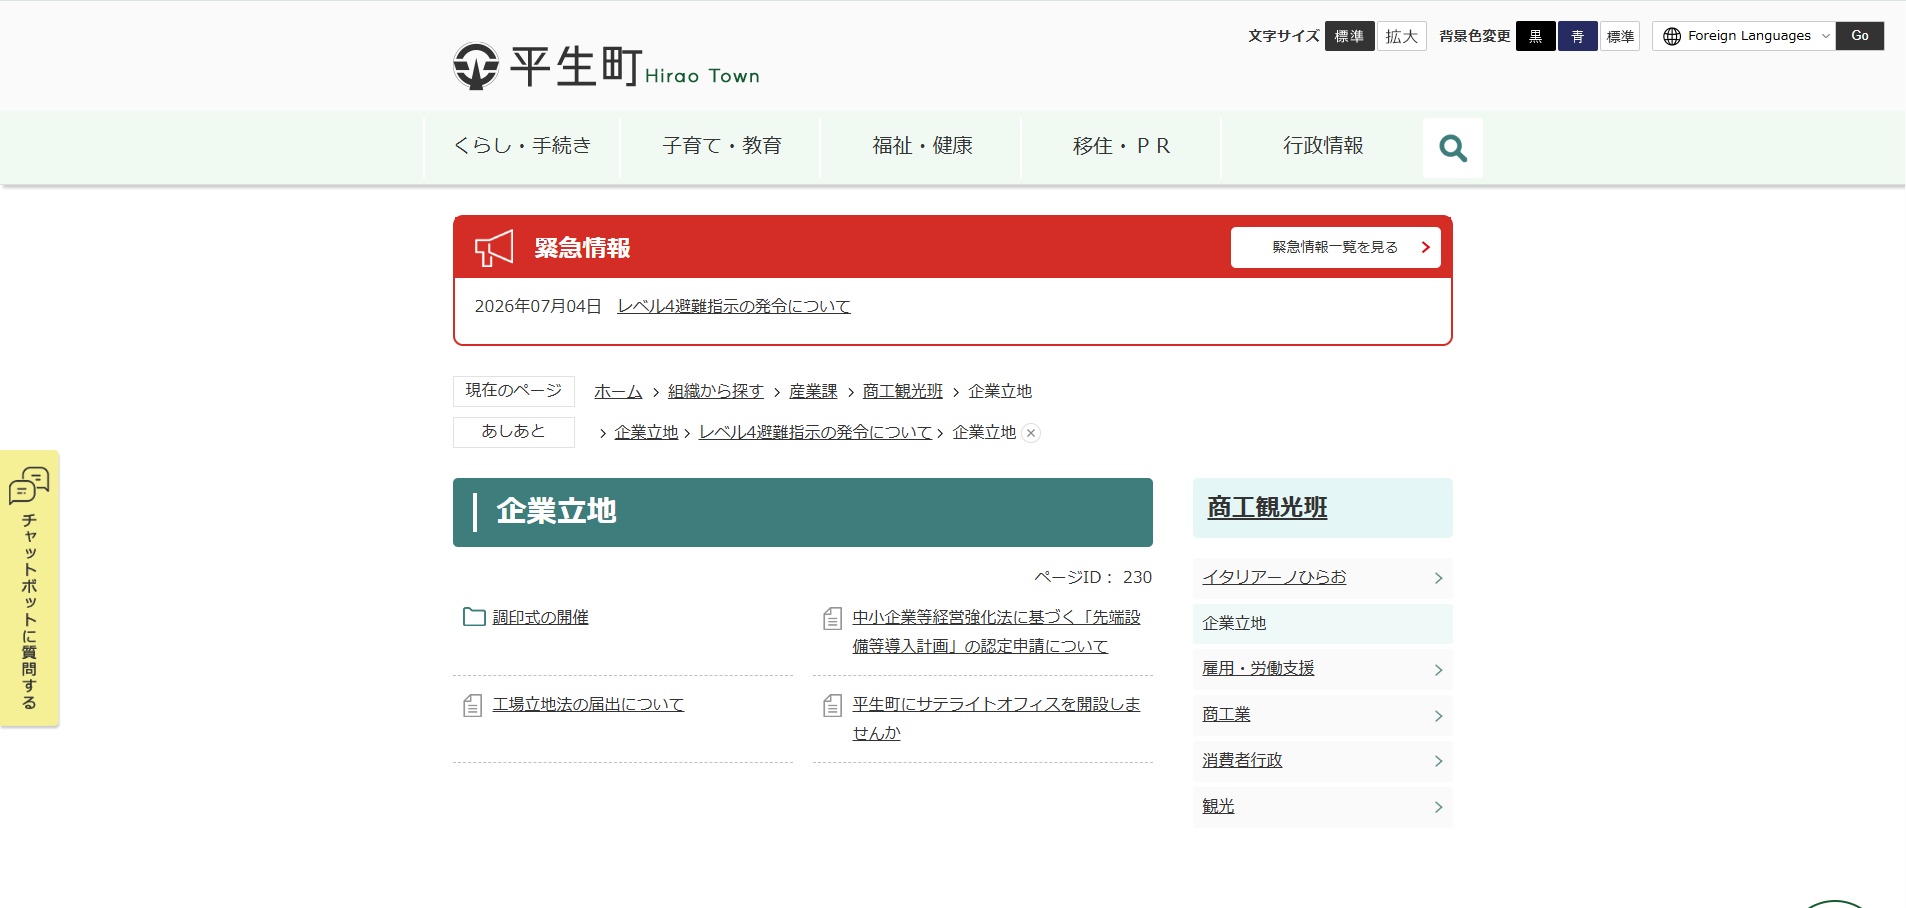Screen dimensions: 1906x908
Task: Expand chevron for 観光
Action: (1438, 807)
